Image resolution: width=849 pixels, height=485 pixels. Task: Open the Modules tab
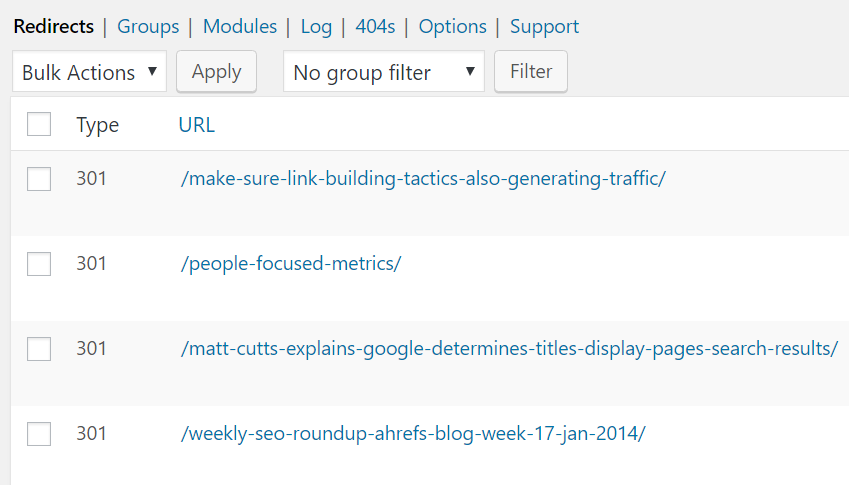(x=240, y=27)
